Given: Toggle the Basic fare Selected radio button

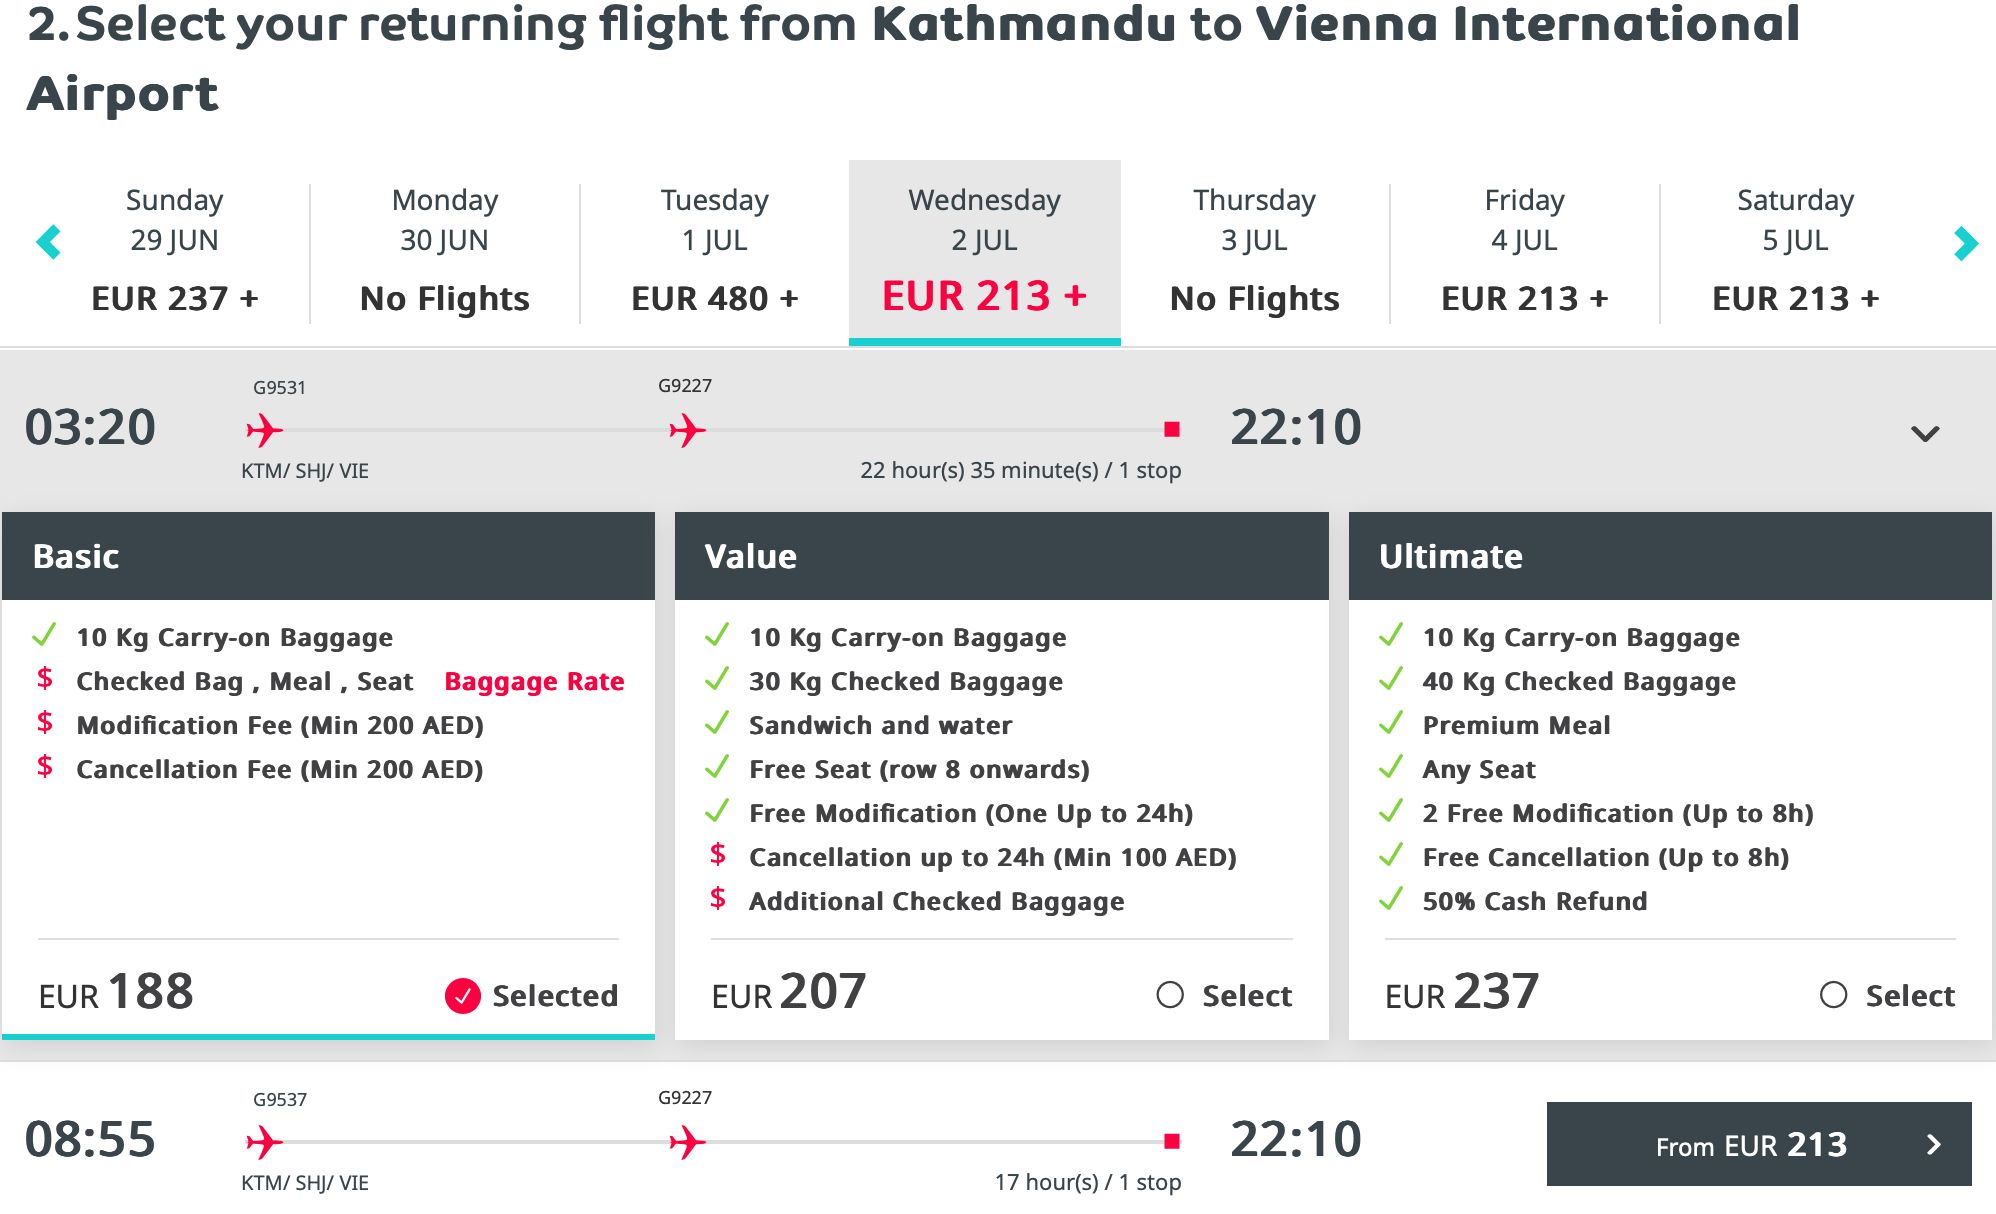Looking at the screenshot, I should [462, 995].
